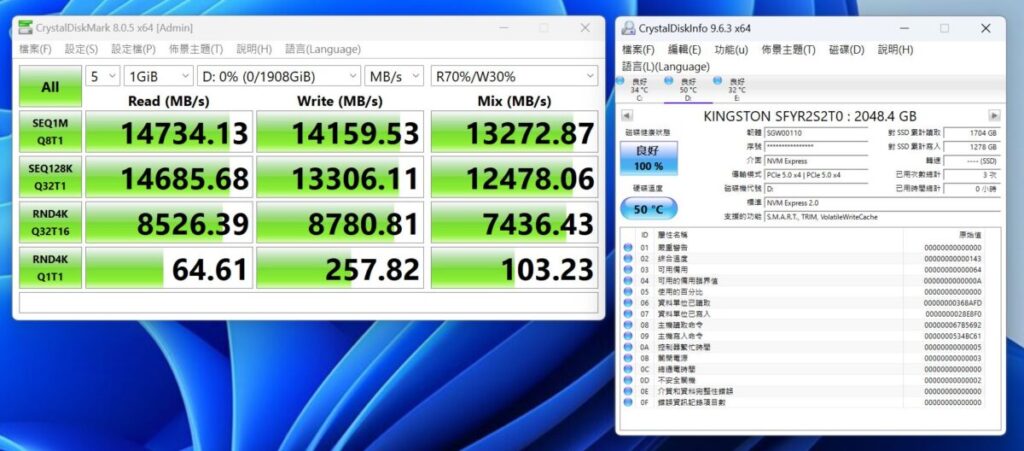
Task: Click the status orb for attribute ID 06
Action: coord(628,303)
